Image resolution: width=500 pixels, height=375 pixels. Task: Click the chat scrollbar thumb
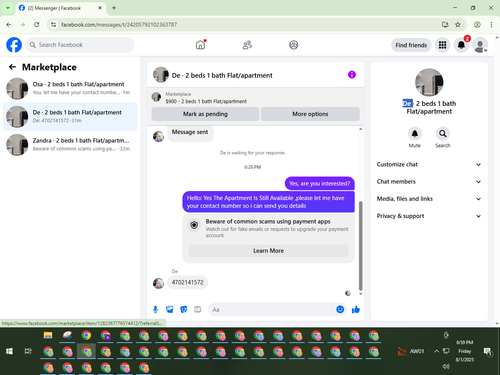pos(360,245)
